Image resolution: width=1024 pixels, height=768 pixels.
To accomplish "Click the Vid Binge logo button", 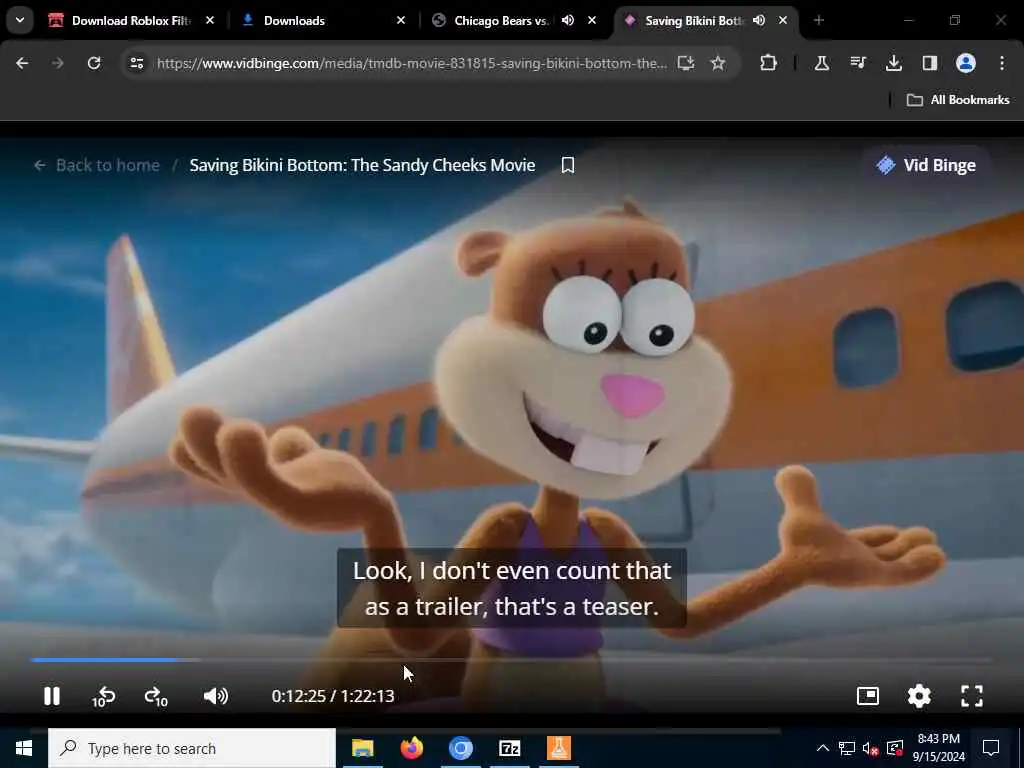I will pos(926,165).
